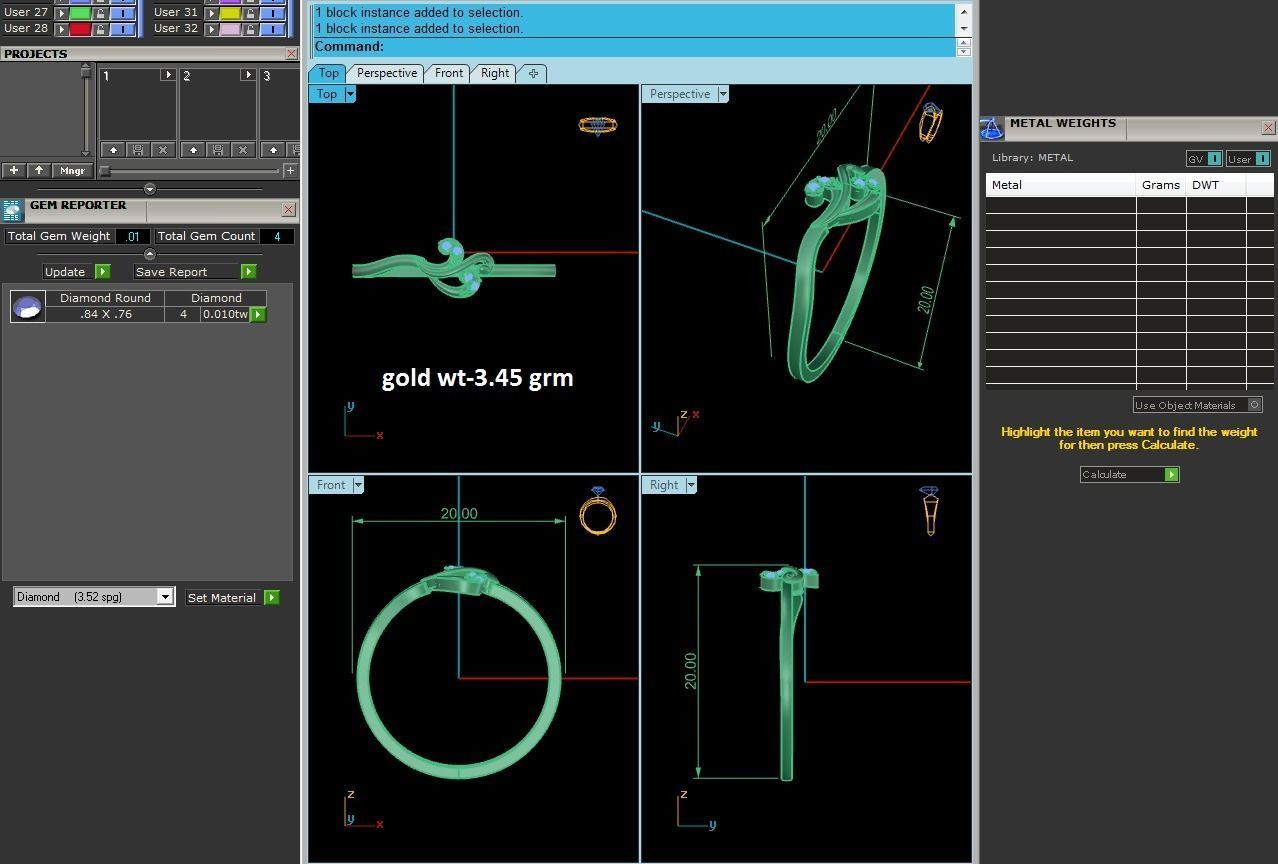Click the Metal Weights panel icon
The image size is (1278, 864).
pos(991,128)
